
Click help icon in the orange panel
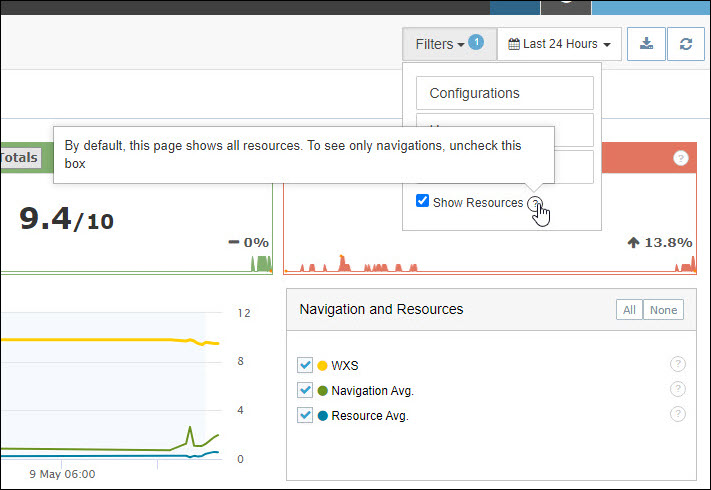click(681, 158)
